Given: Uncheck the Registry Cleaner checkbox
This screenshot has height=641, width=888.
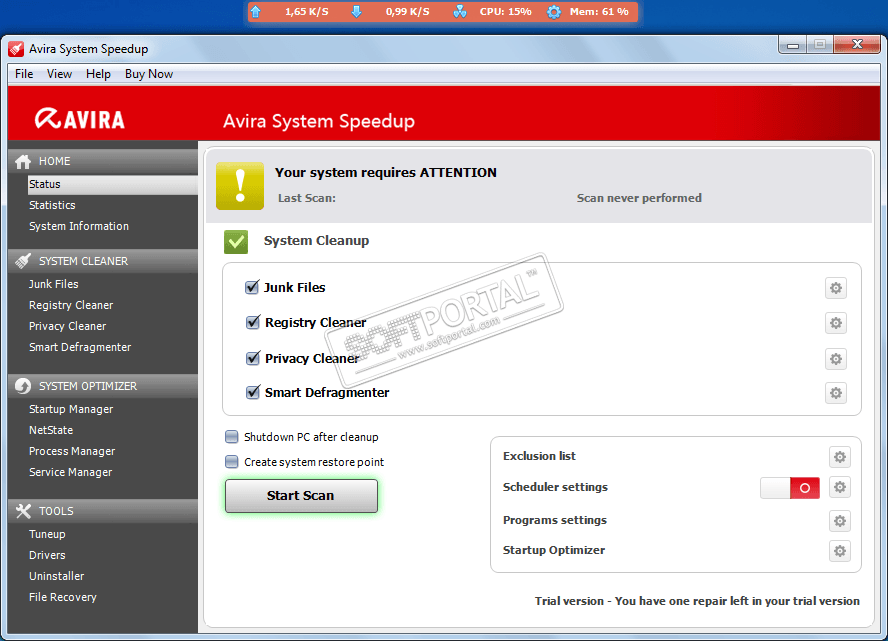Looking at the screenshot, I should point(253,322).
